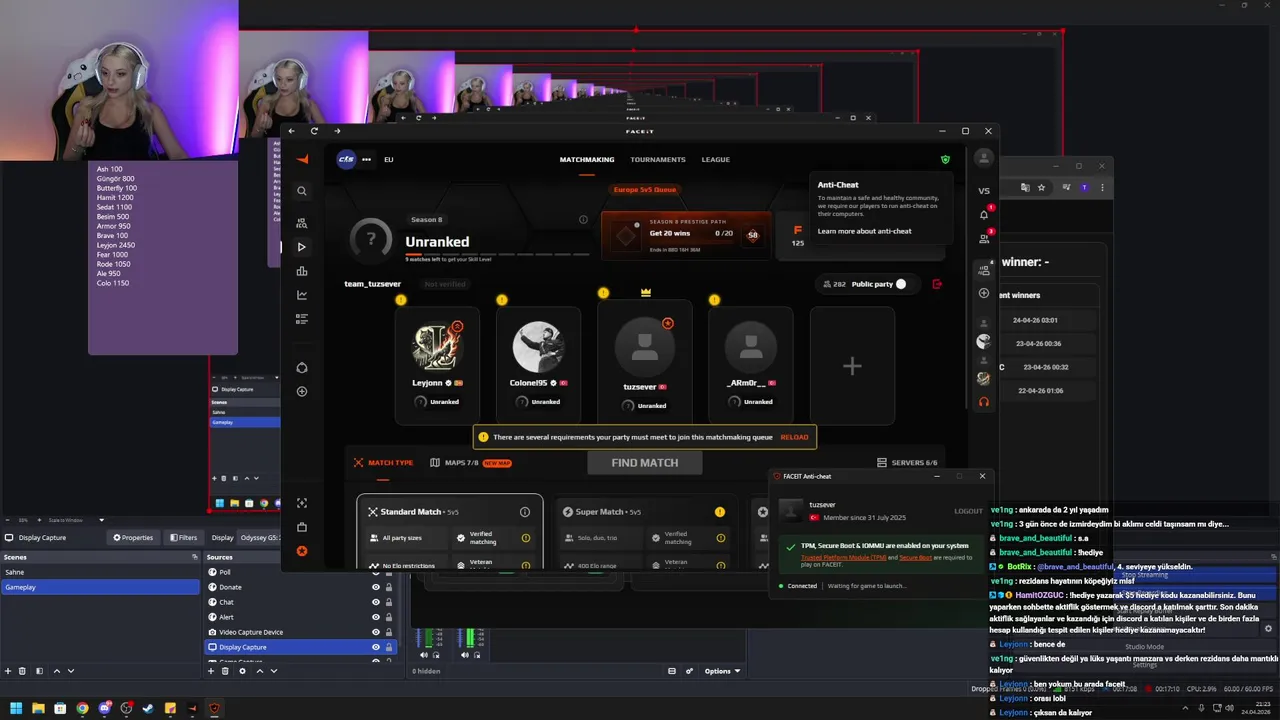This screenshot has width=1280, height=720.
Task: Open OBS Filters button
Action: pos(183,537)
